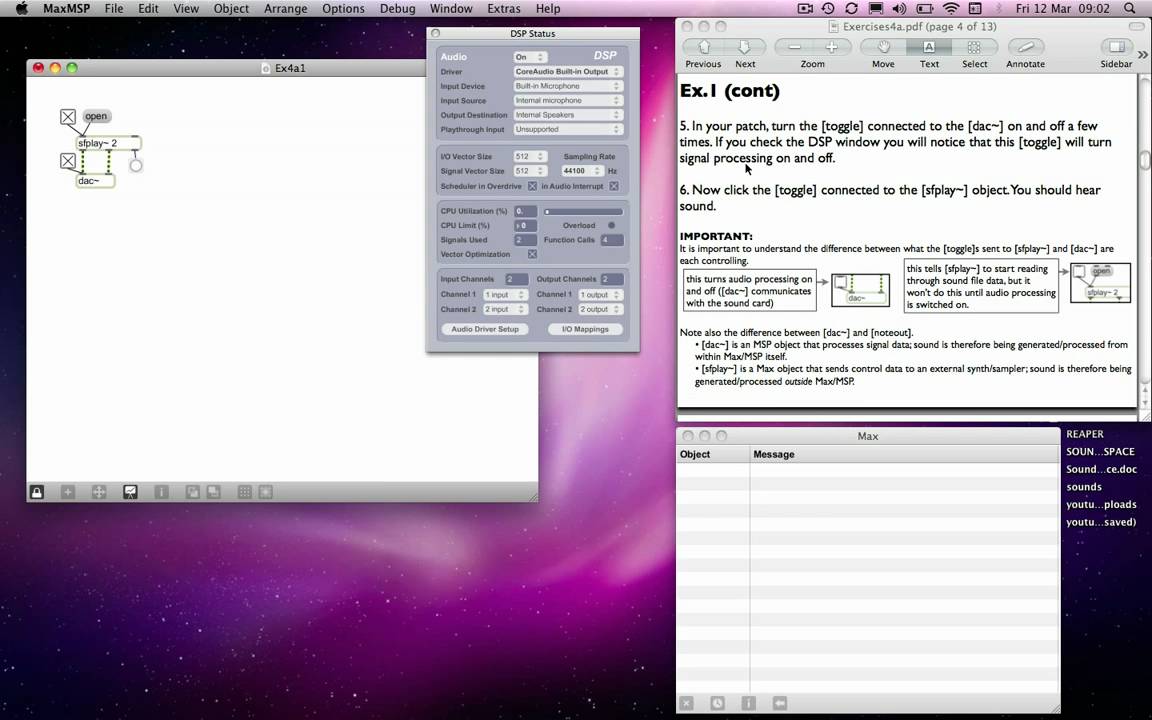Click the Annotate pencil tool
The height and width of the screenshot is (720, 1152).
1026,47
